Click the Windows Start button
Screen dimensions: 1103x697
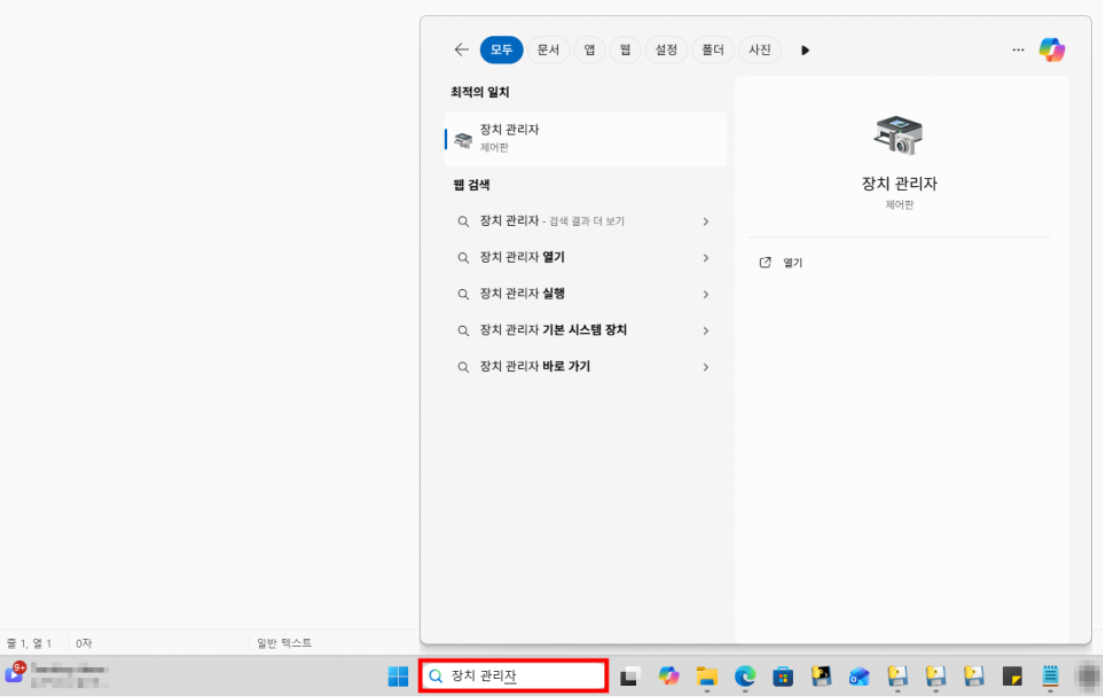[x=398, y=677]
